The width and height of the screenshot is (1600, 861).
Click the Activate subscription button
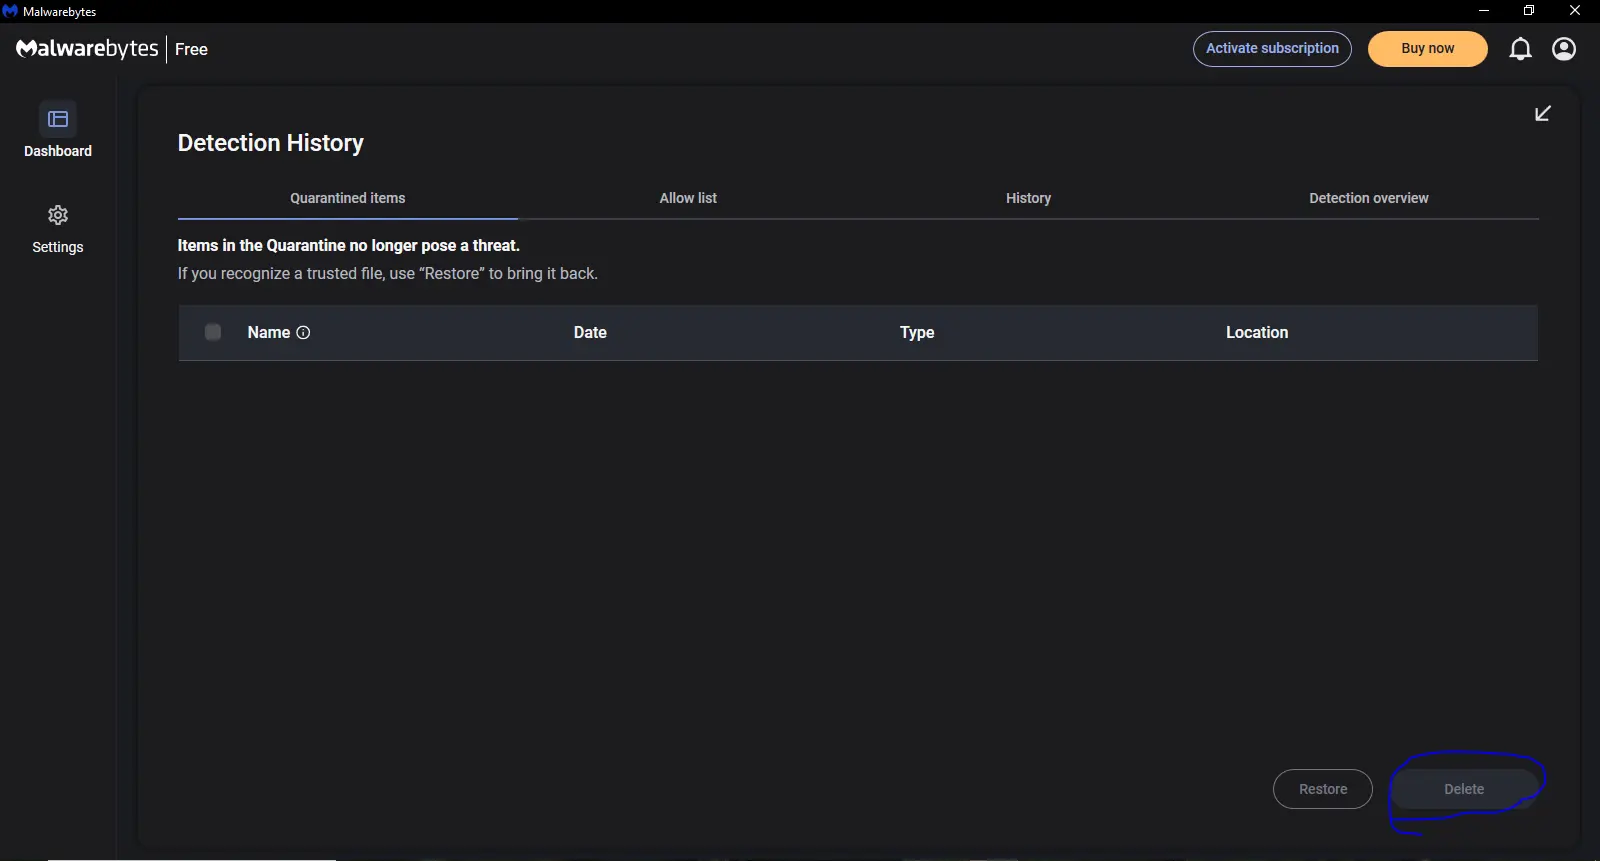[1272, 49]
